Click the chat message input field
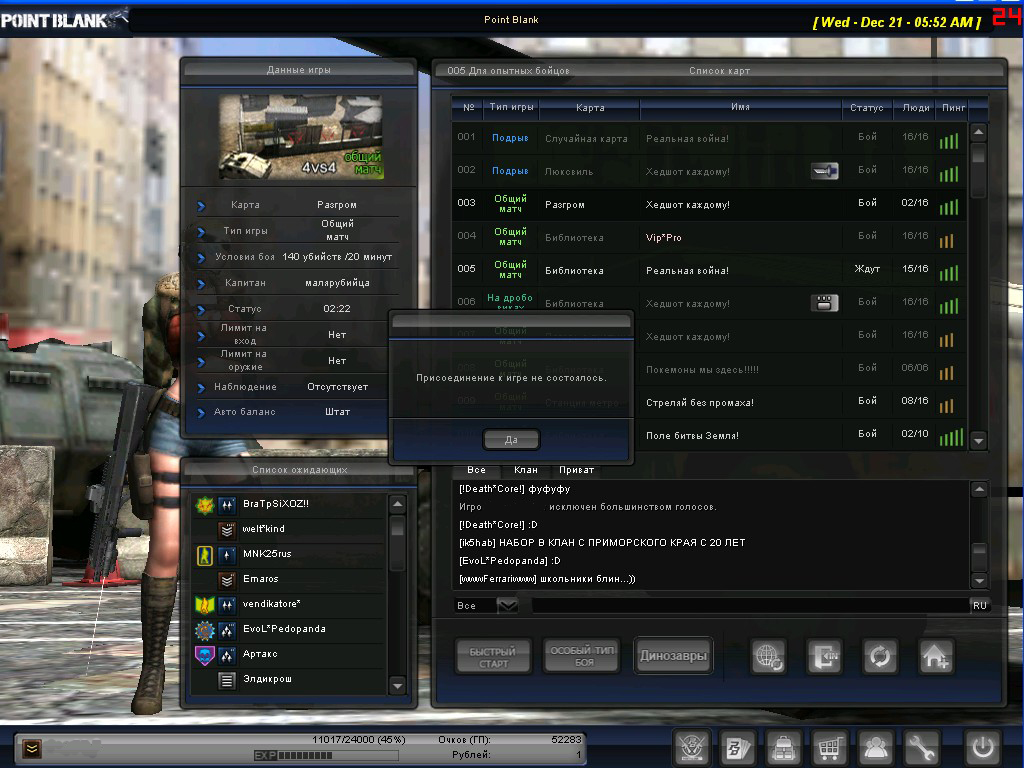The height and width of the screenshot is (768, 1024). (750, 605)
